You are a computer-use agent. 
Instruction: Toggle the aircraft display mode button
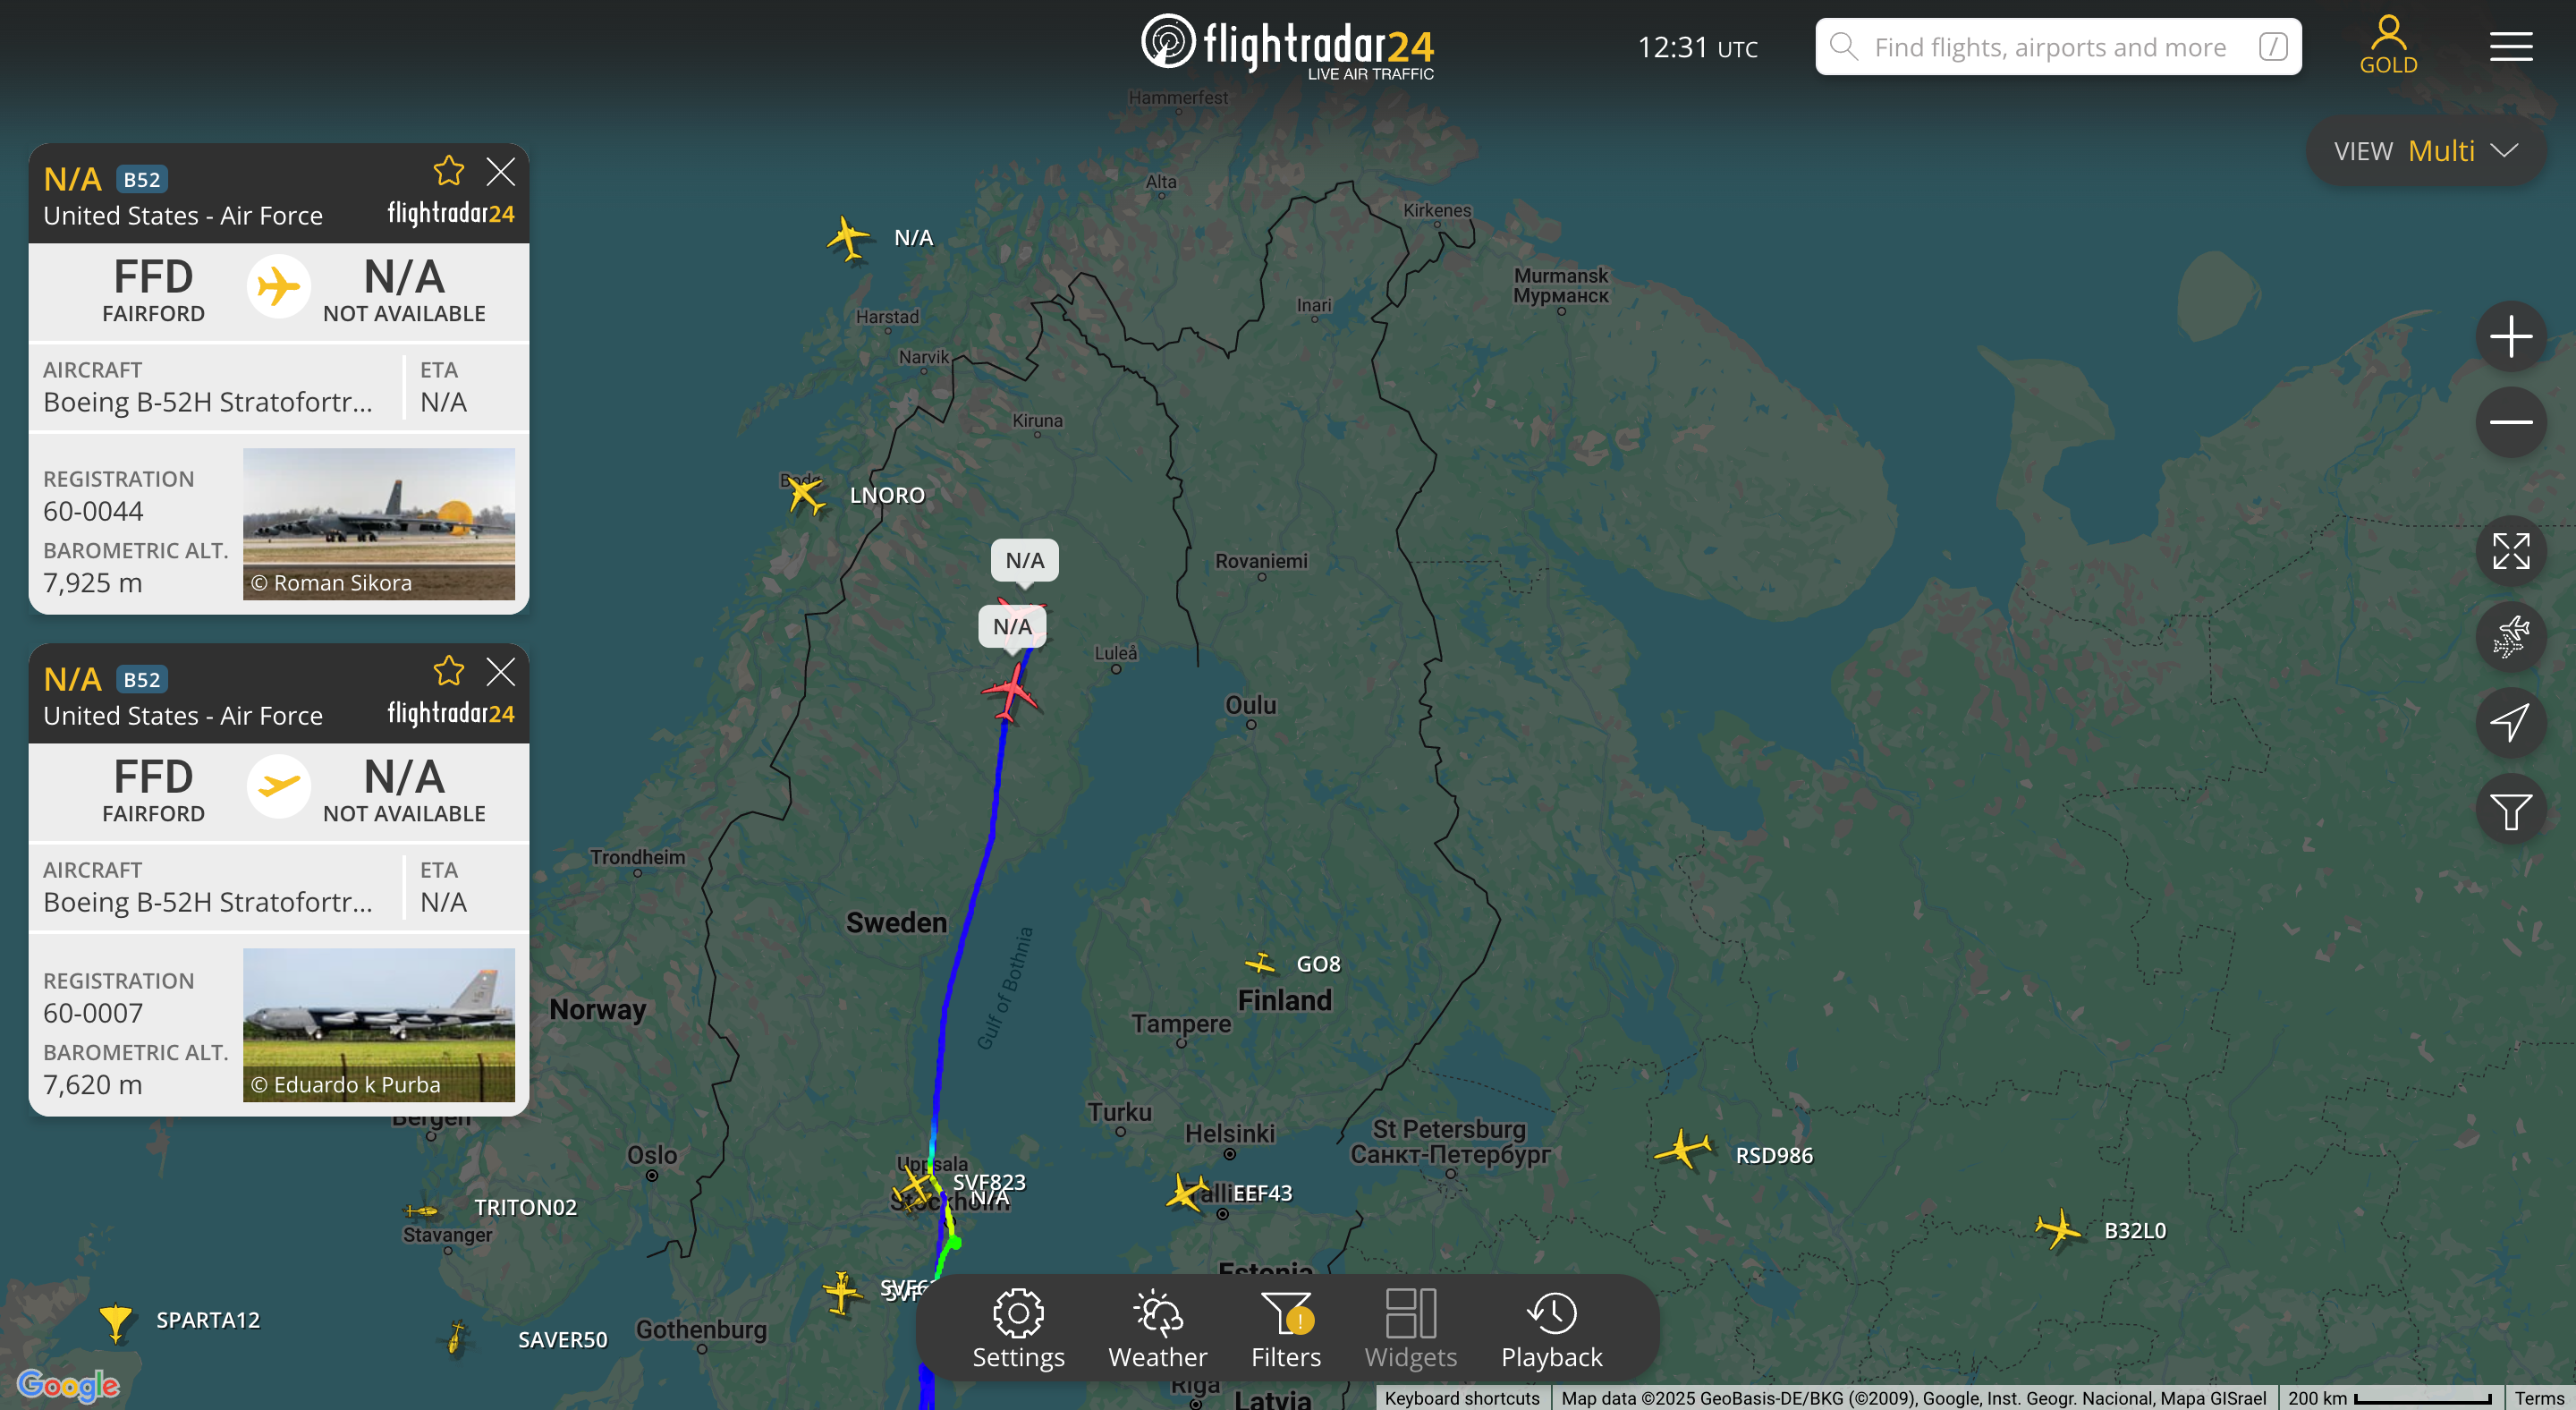point(2510,637)
